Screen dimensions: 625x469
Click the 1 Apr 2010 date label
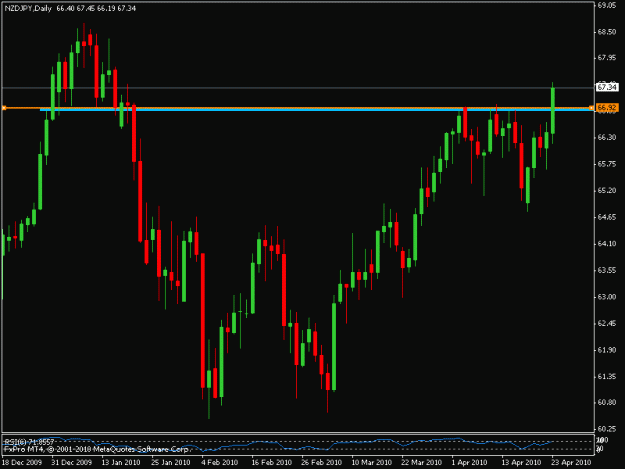tap(470, 462)
